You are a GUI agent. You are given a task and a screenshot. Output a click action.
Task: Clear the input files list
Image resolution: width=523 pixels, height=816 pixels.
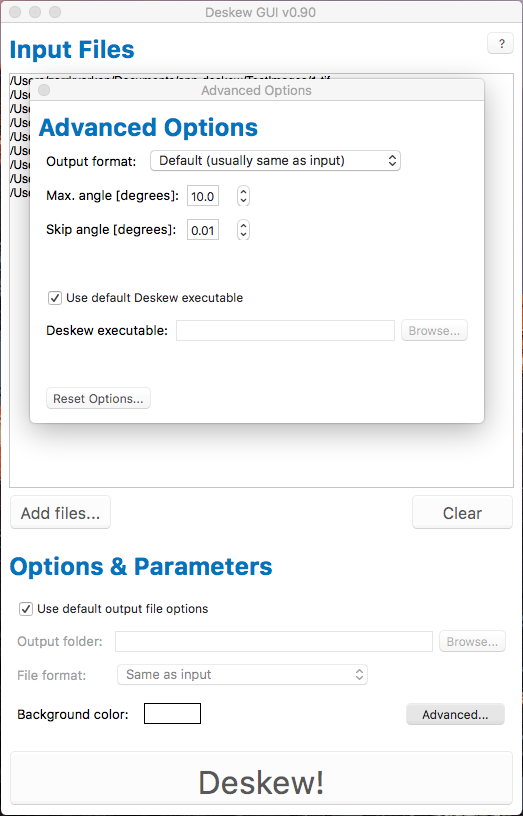[x=462, y=513]
